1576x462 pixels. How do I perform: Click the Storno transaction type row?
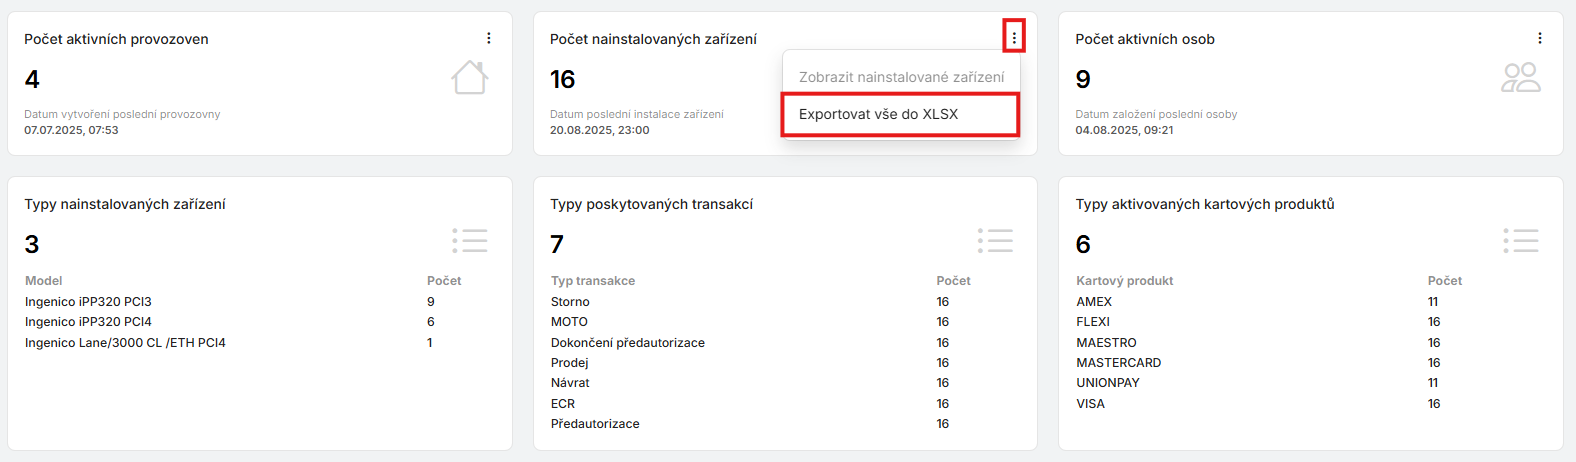click(x=570, y=302)
